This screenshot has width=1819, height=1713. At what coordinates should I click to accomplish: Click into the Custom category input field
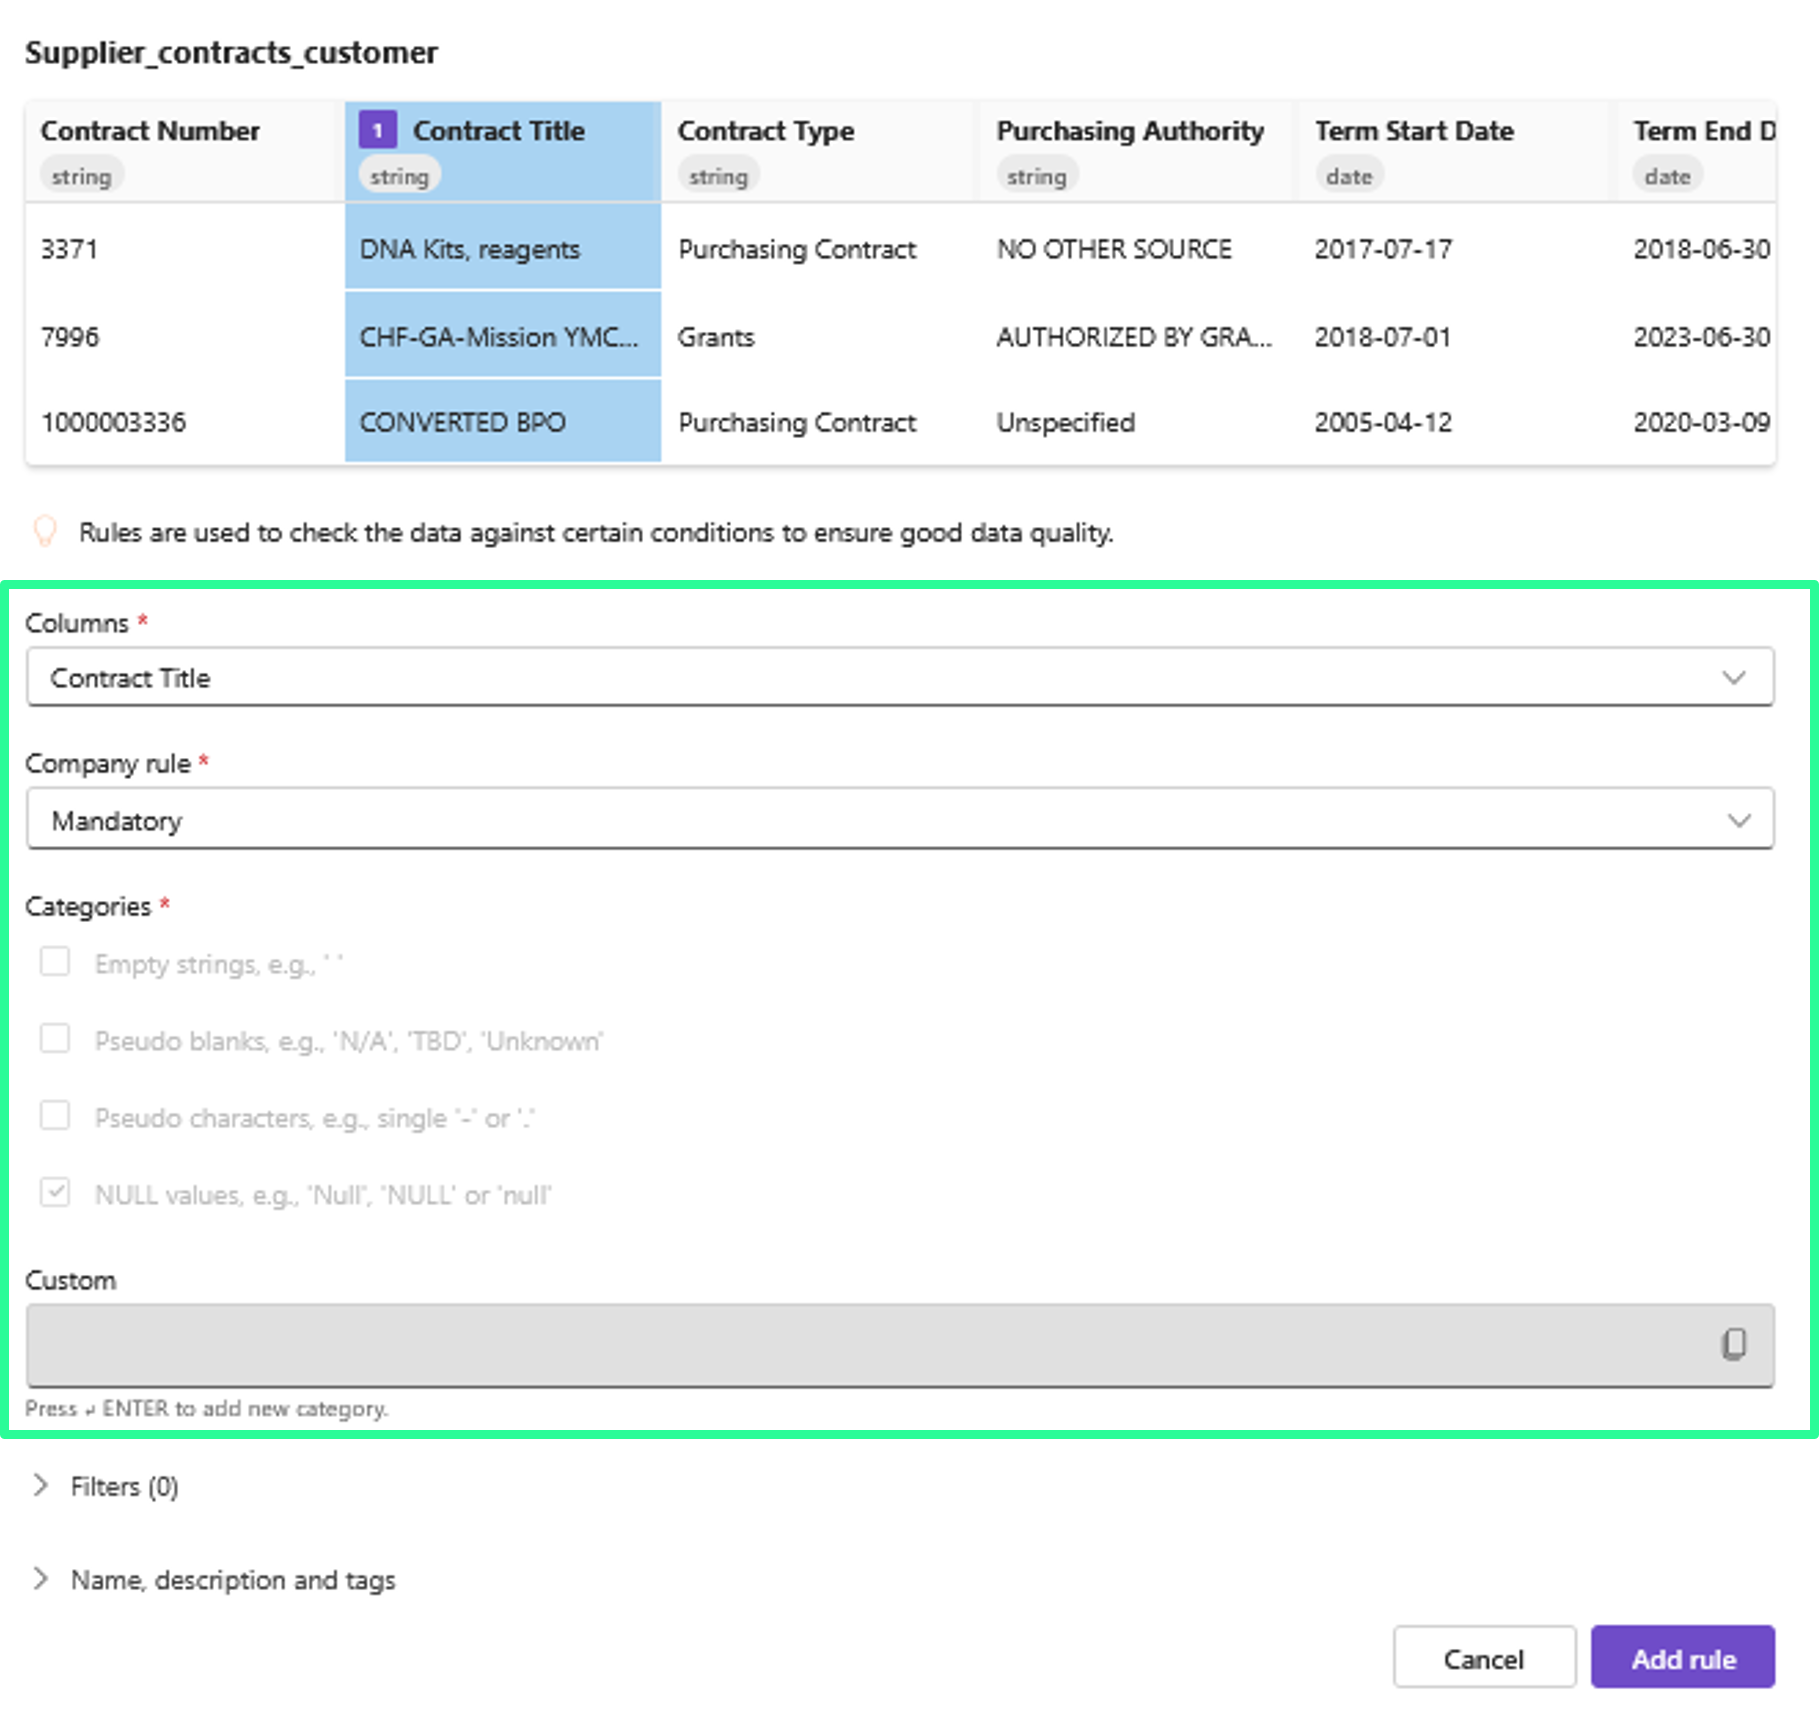(x=860, y=1345)
